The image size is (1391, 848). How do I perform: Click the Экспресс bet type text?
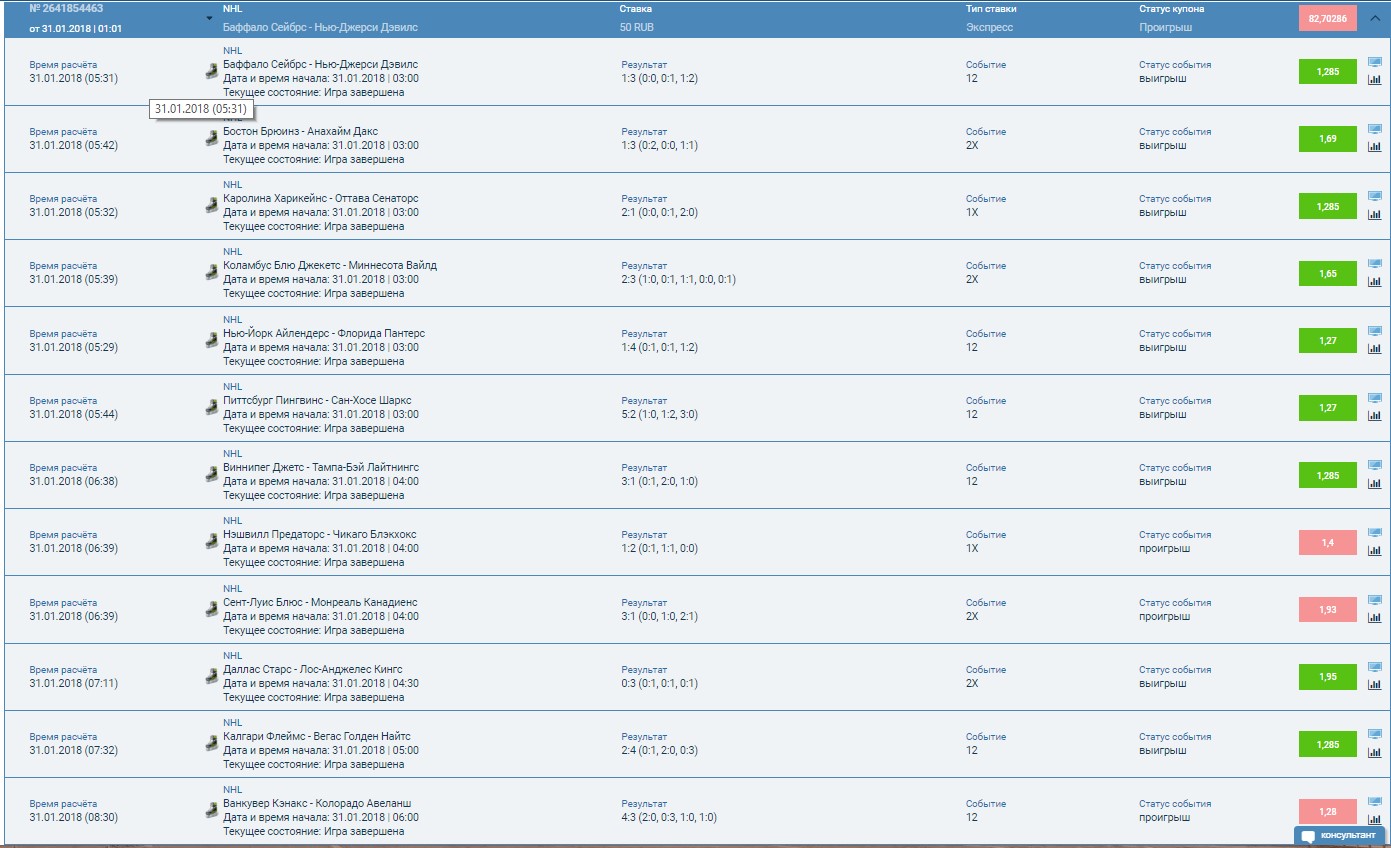[x=990, y=28]
